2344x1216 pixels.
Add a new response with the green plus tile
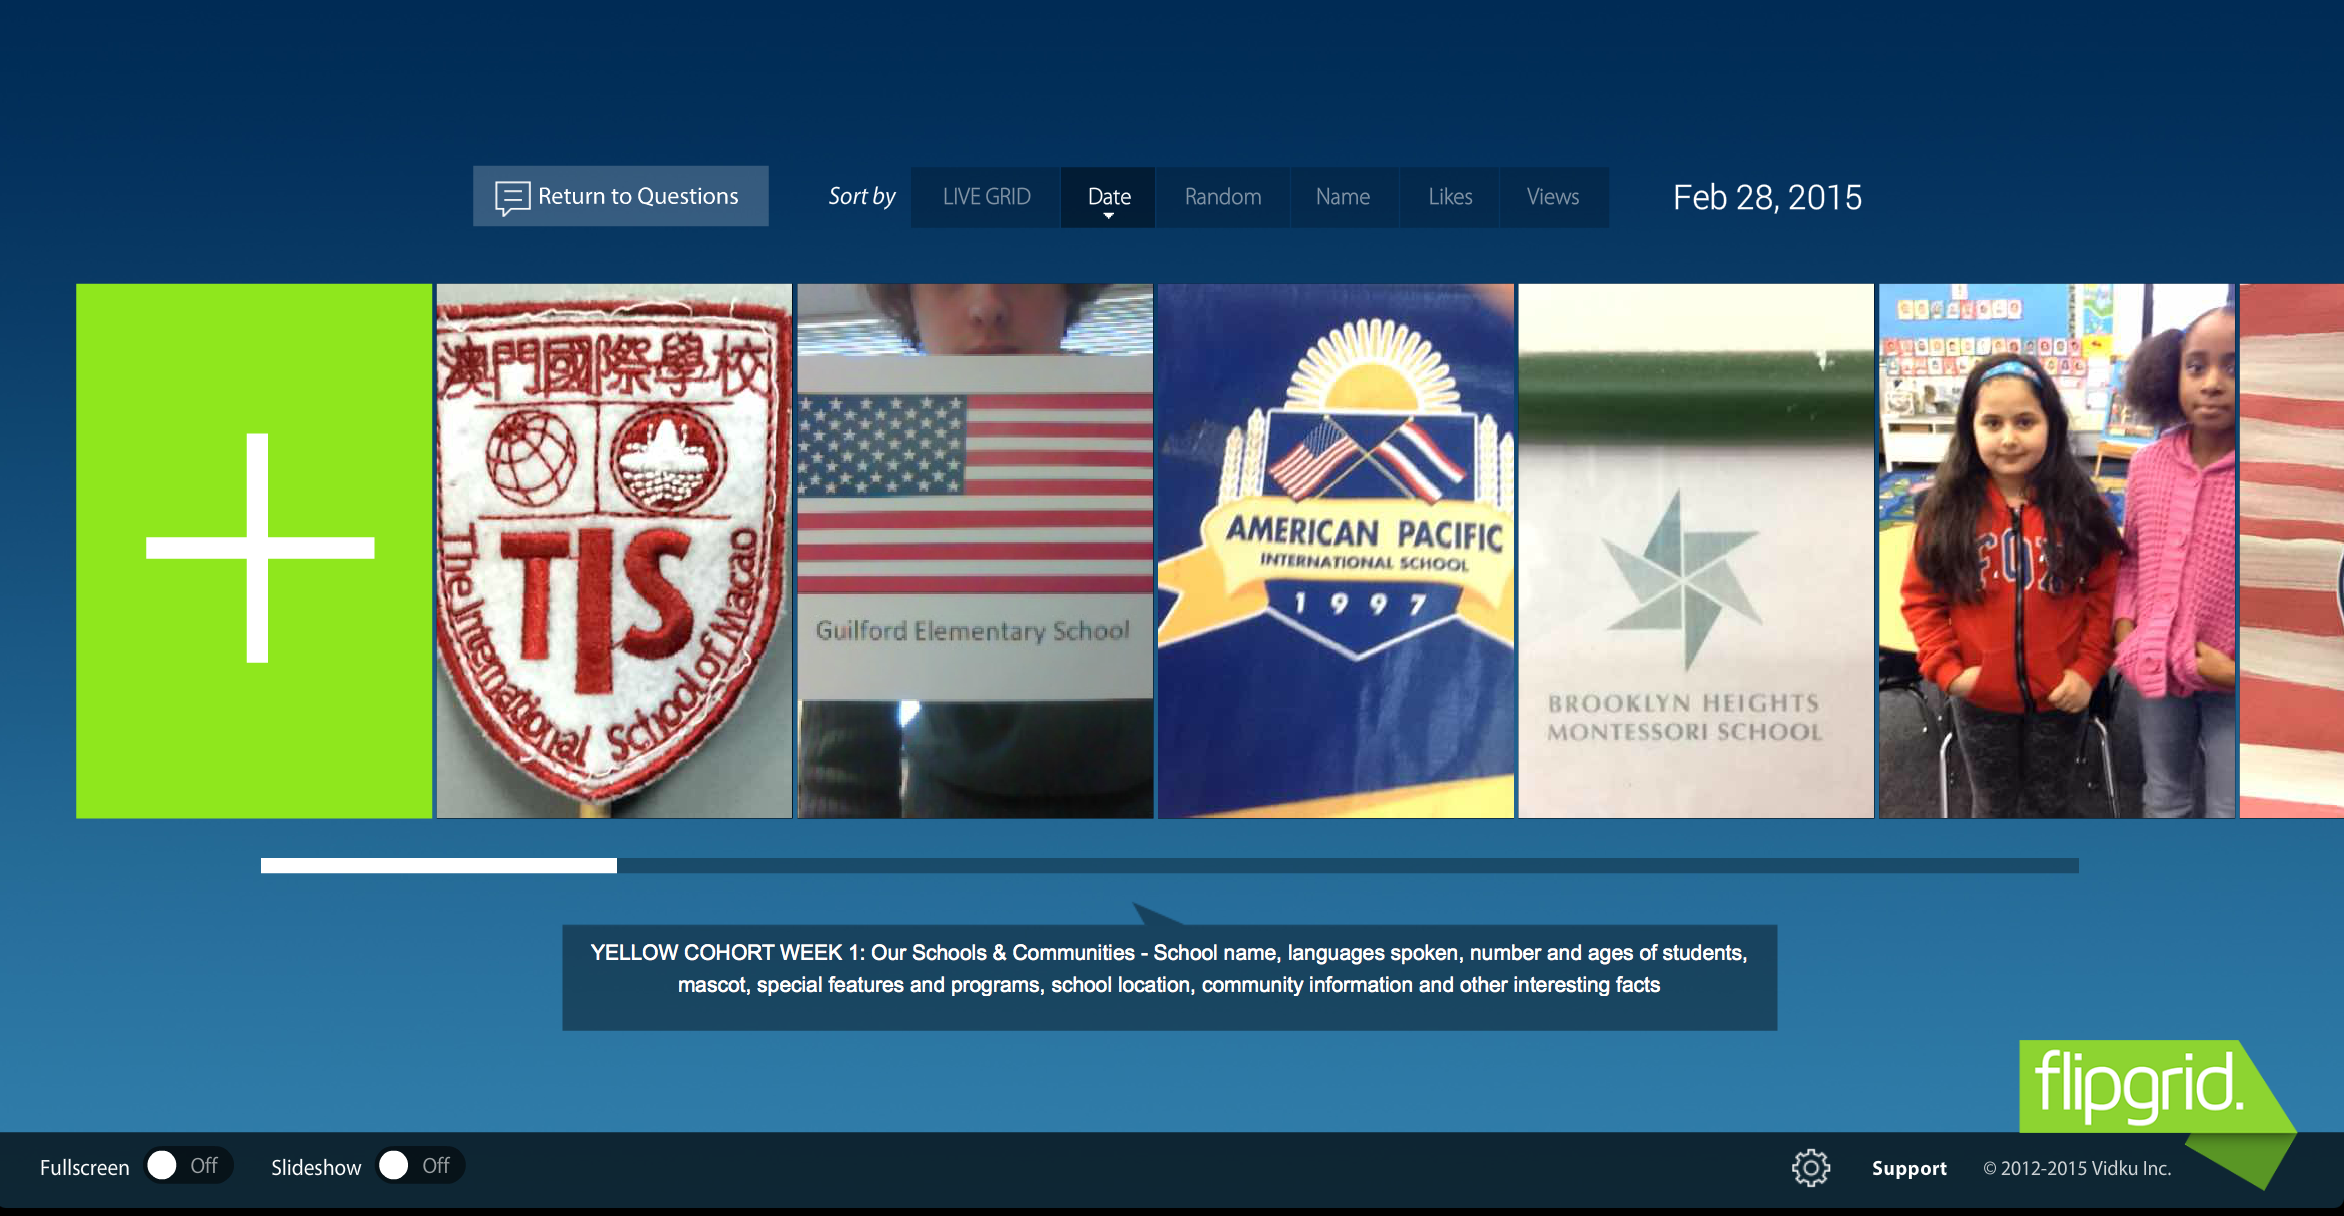click(x=254, y=551)
